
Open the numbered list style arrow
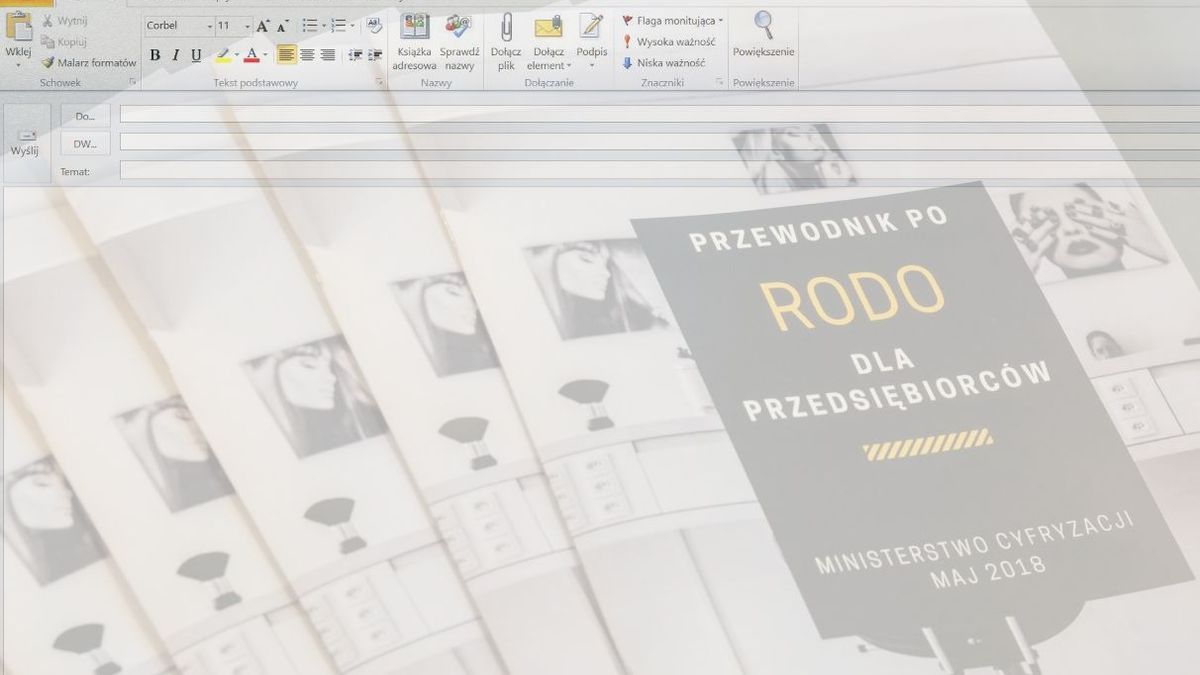[x=352, y=26]
